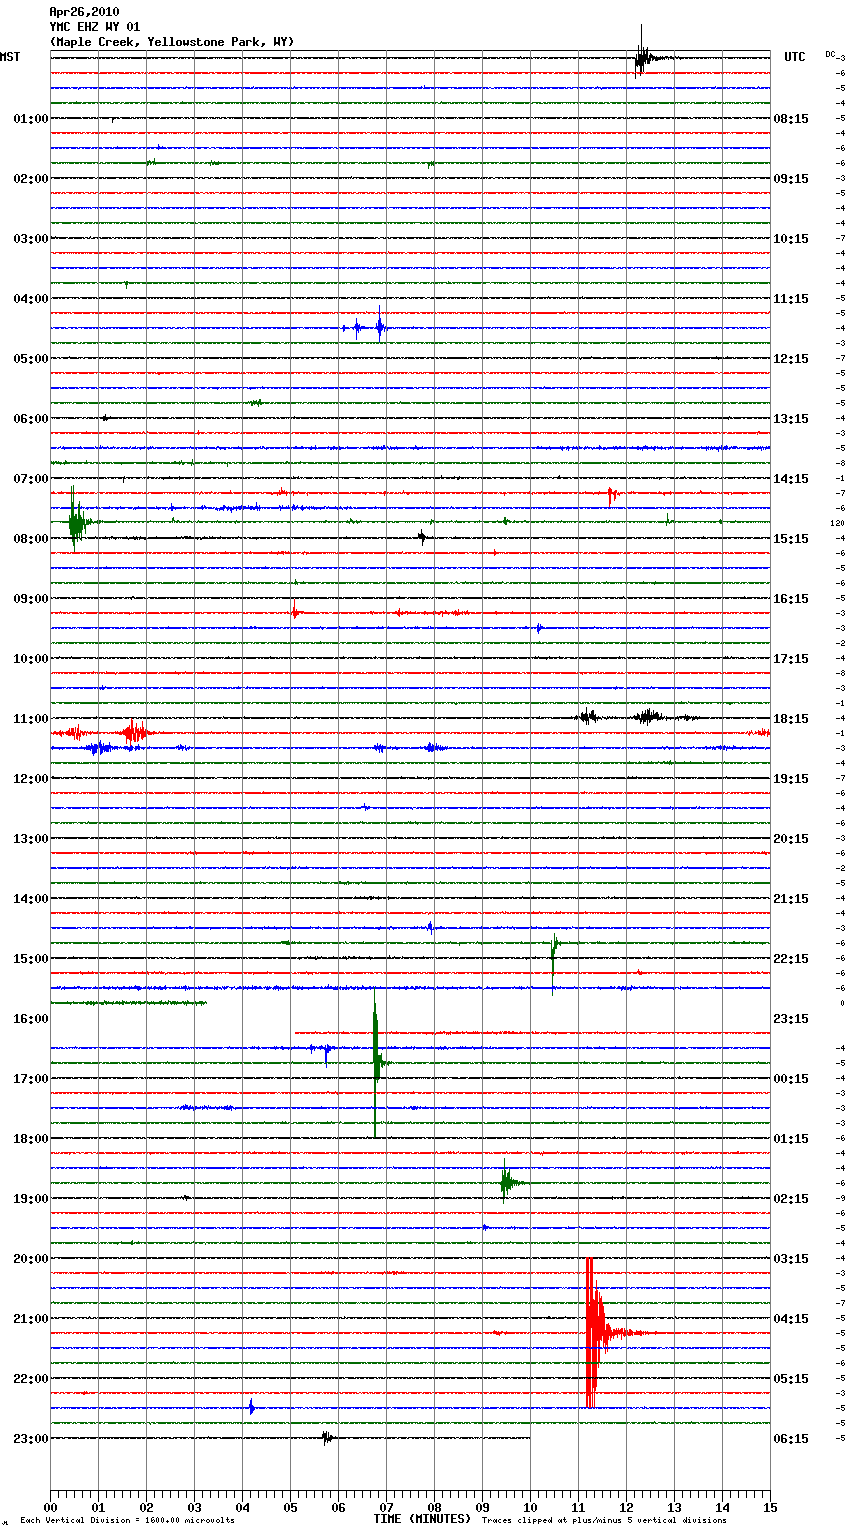Image resolution: width=850 pixels, height=1534 pixels.
Task: Click the green event at start of 07:45 trace
Action: pyautogui.click(x=77, y=520)
